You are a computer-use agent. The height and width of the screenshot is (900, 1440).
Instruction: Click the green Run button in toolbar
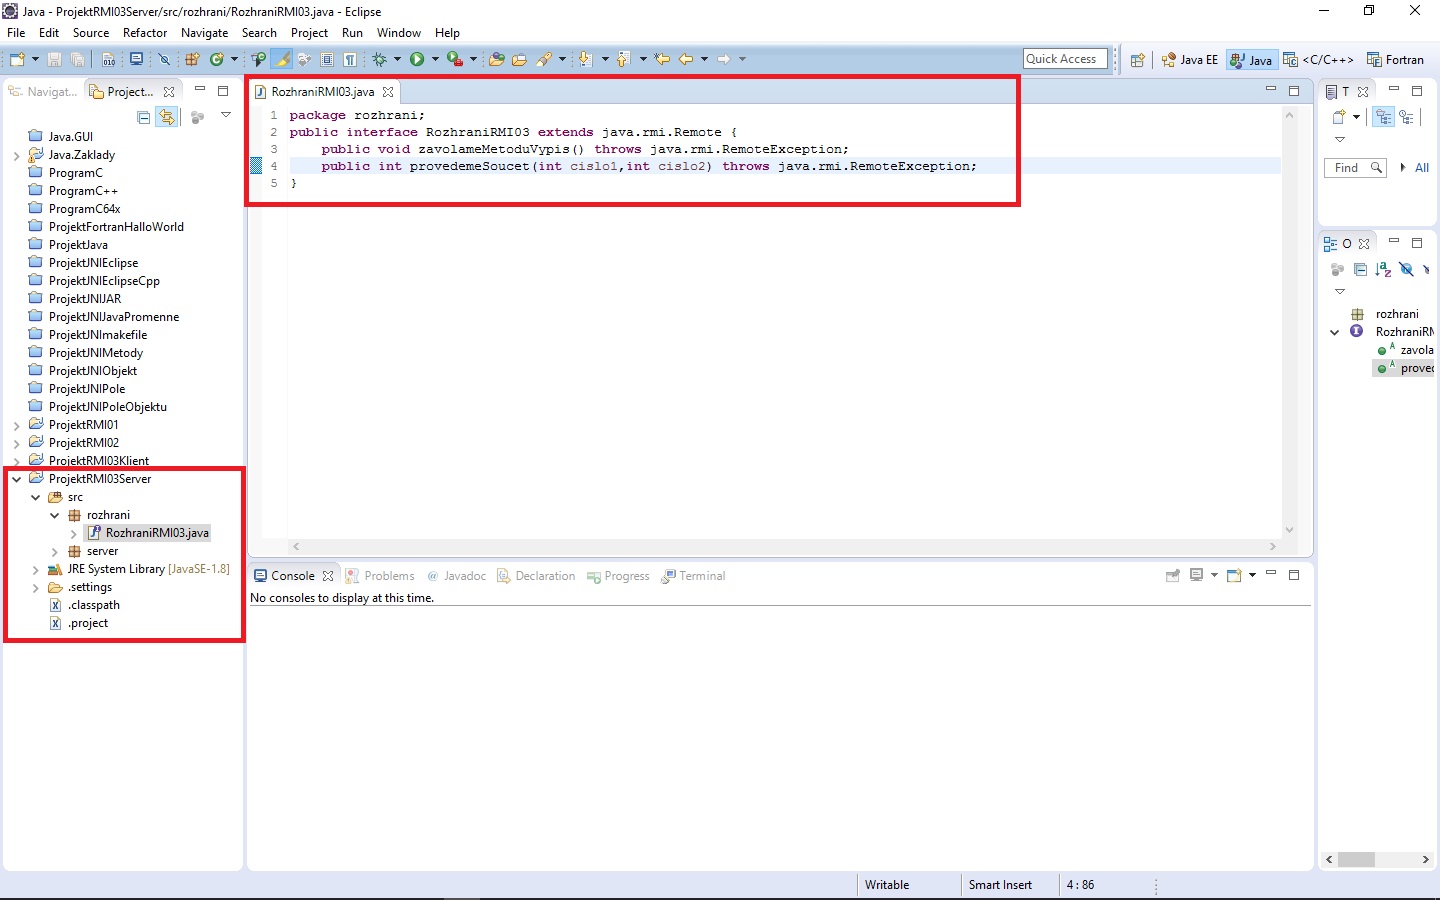(417, 60)
